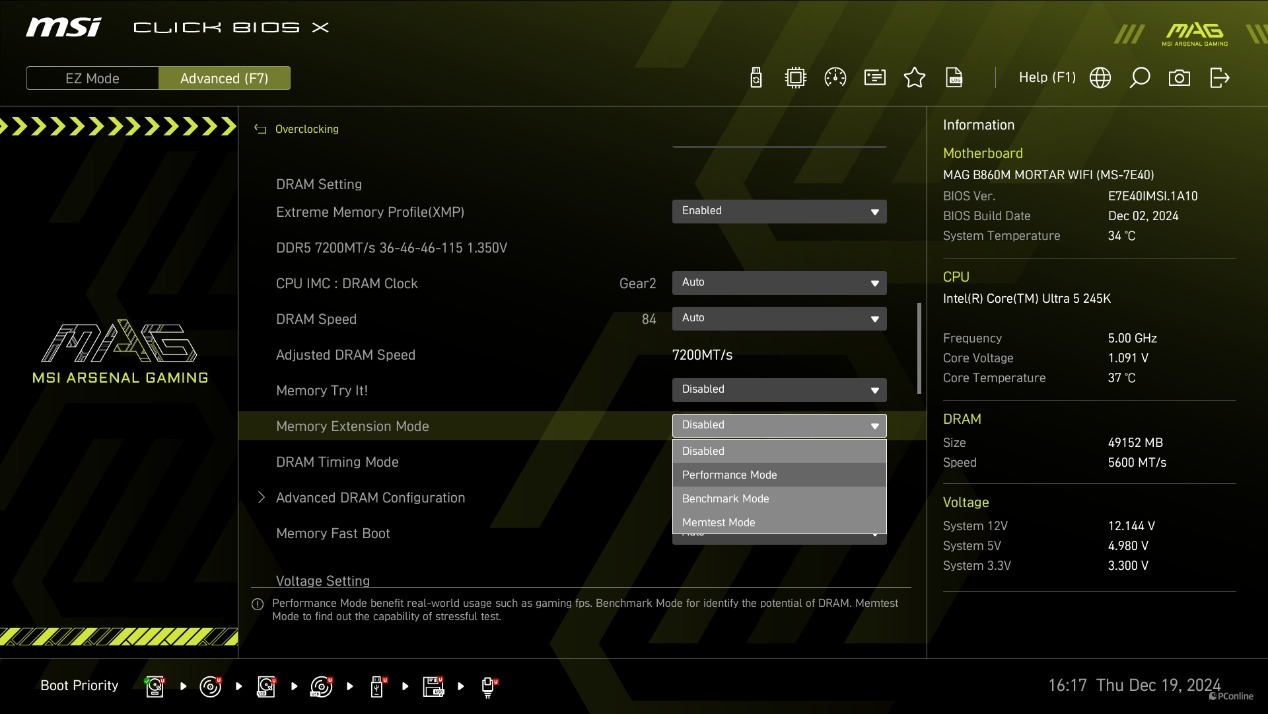Switch to EZ Mode
Image resolution: width=1268 pixels, height=714 pixels.
pyautogui.click(x=92, y=78)
